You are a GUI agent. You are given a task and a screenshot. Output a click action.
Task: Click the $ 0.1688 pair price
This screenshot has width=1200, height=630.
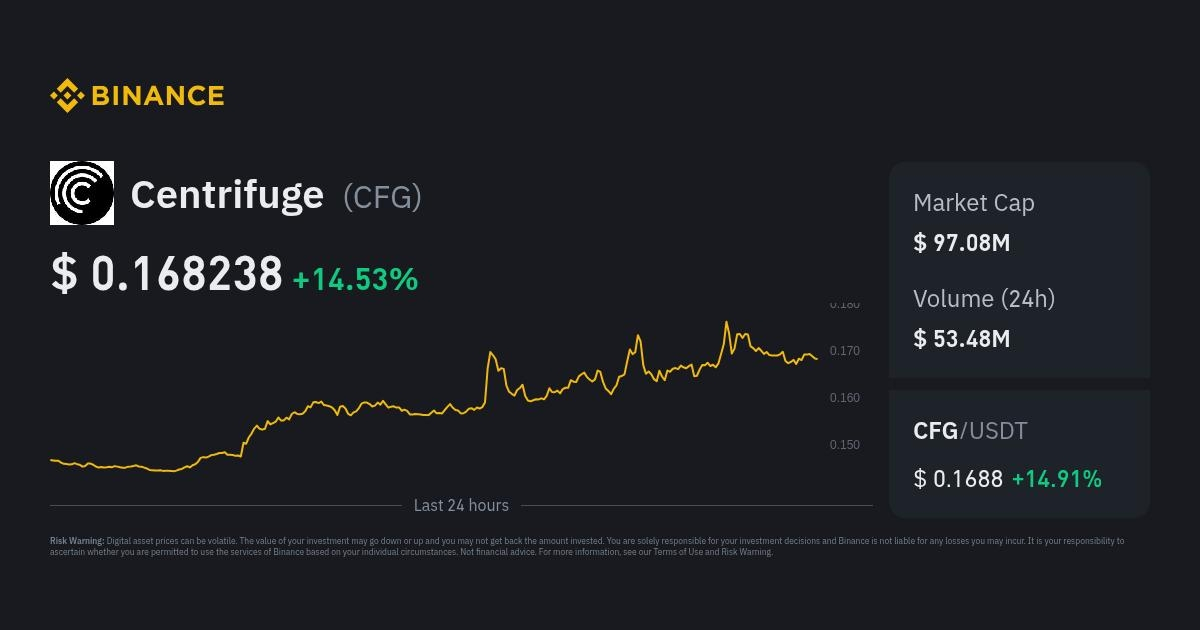point(958,479)
